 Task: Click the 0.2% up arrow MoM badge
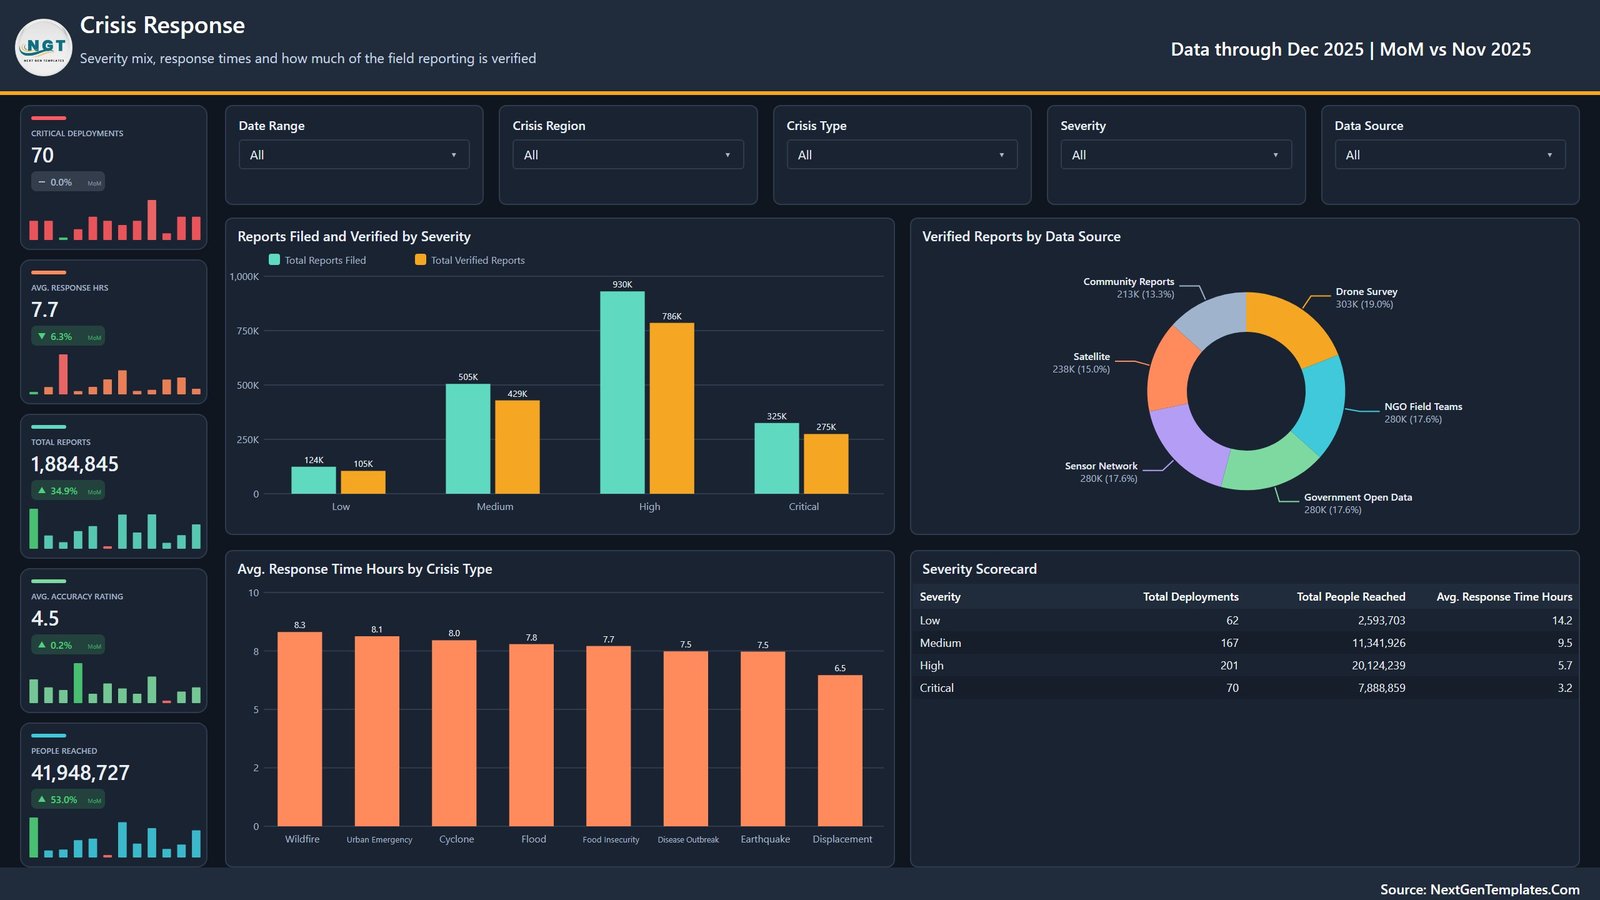(68, 645)
